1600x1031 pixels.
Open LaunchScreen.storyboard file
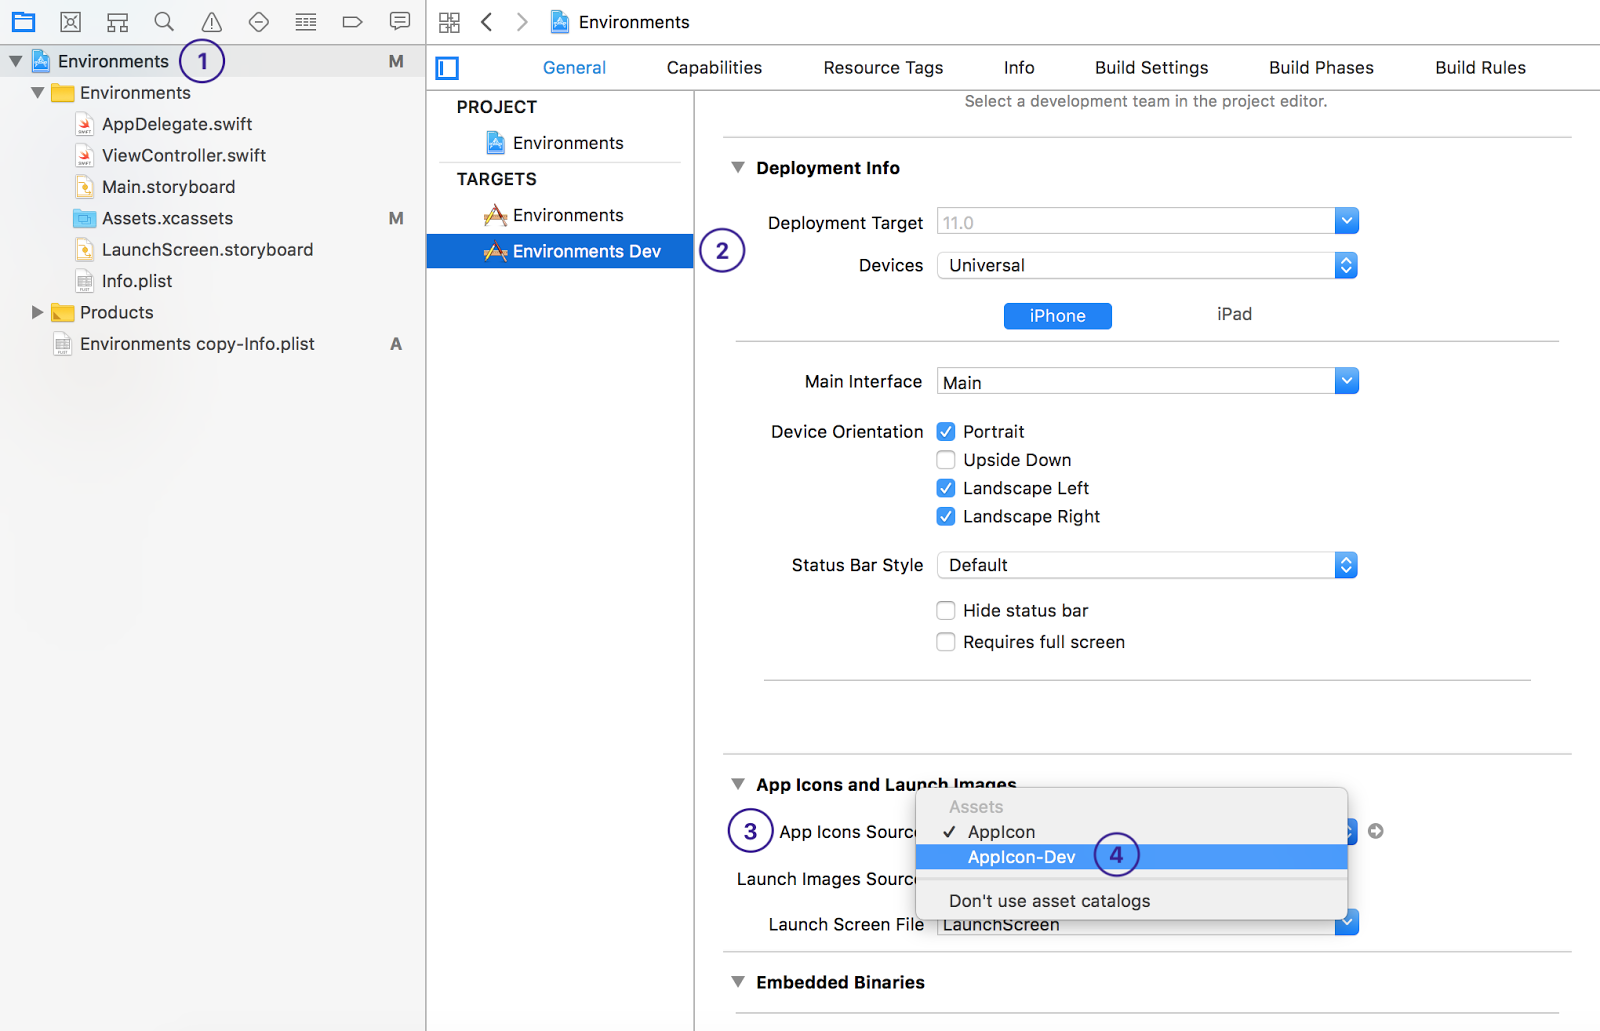(207, 250)
